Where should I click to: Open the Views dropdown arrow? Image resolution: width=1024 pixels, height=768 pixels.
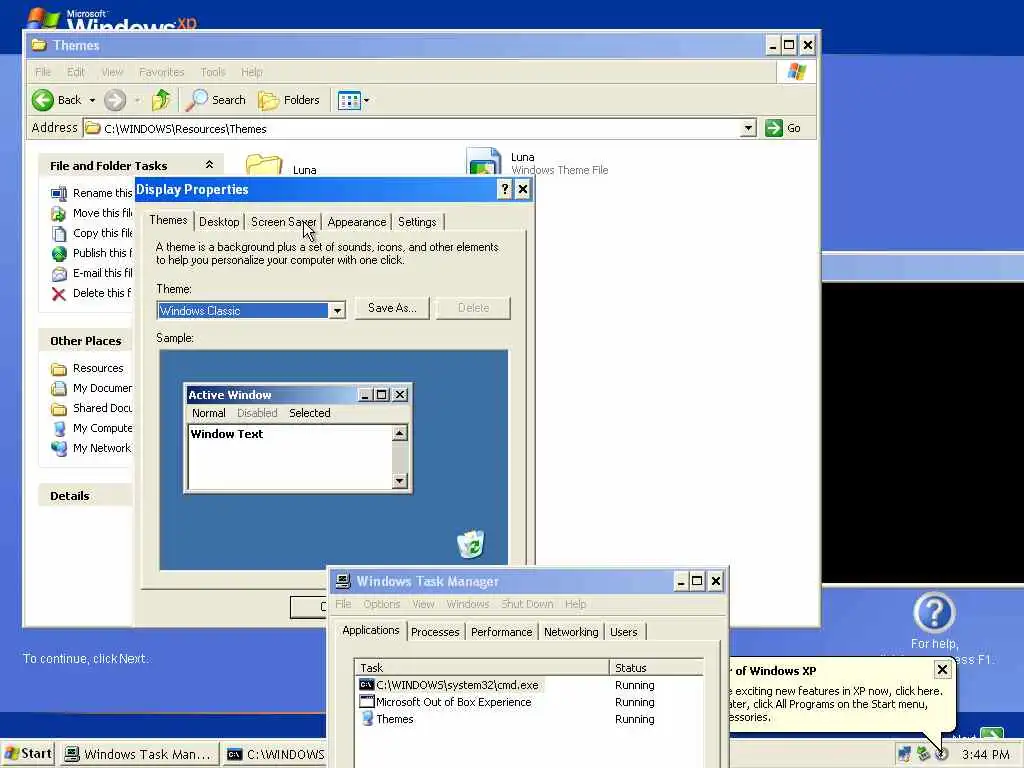click(x=366, y=101)
